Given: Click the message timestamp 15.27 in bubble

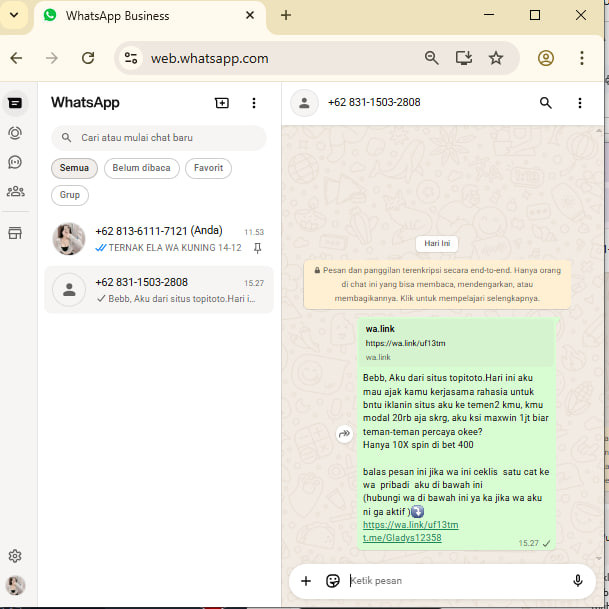Looking at the screenshot, I should 528,543.
